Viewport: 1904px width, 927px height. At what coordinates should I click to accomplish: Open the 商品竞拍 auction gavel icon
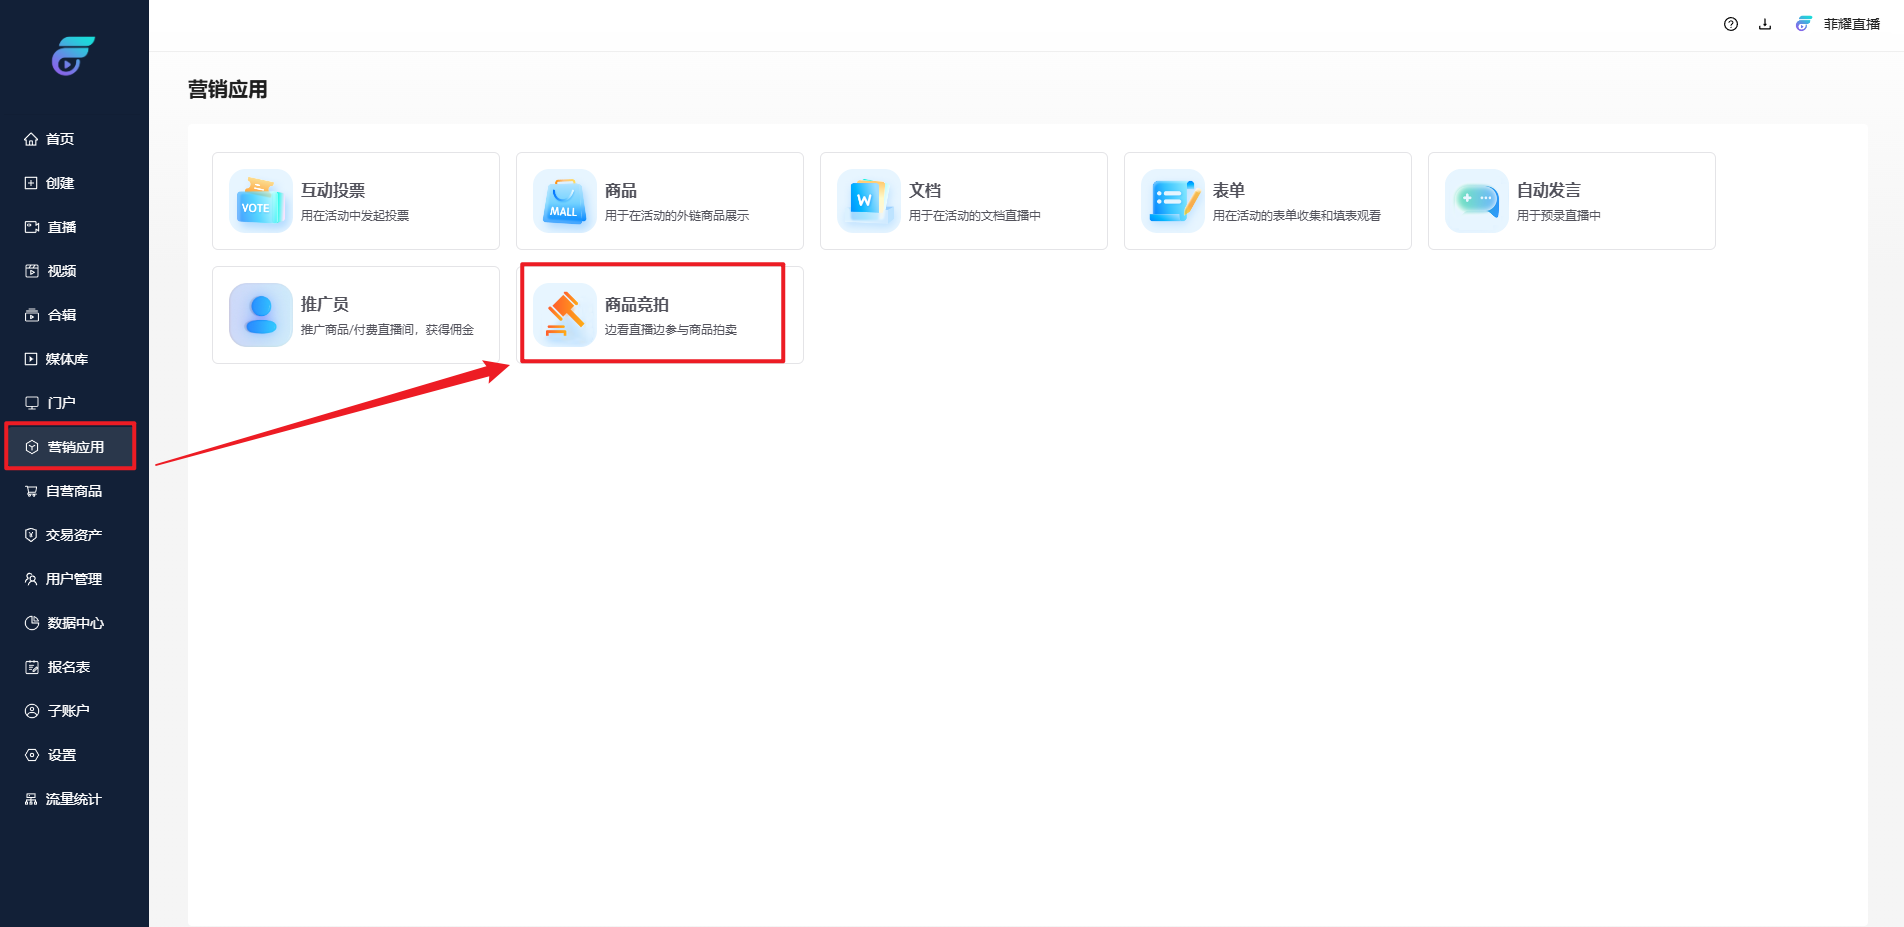point(564,315)
